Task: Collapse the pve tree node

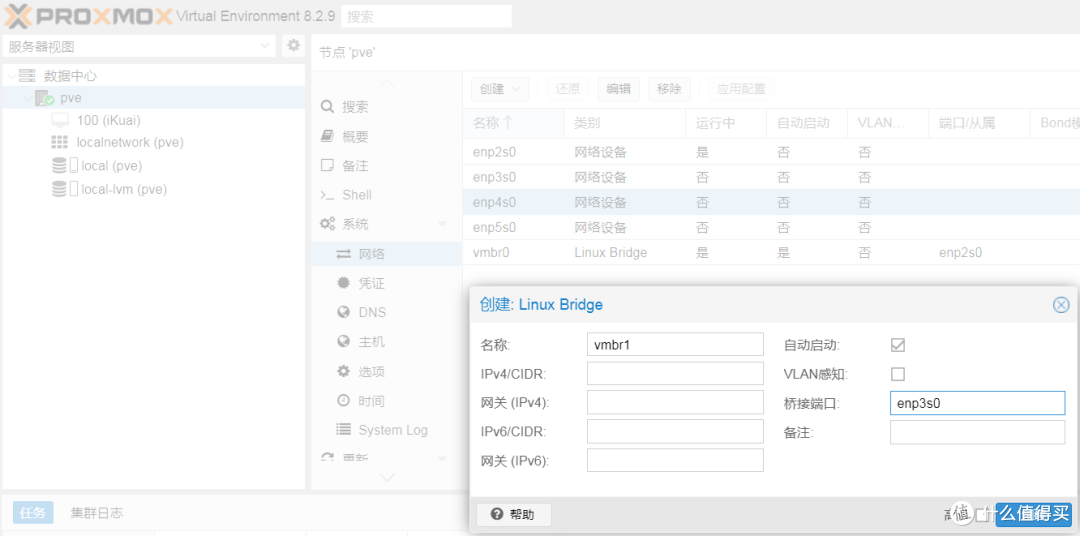Action: 28,99
